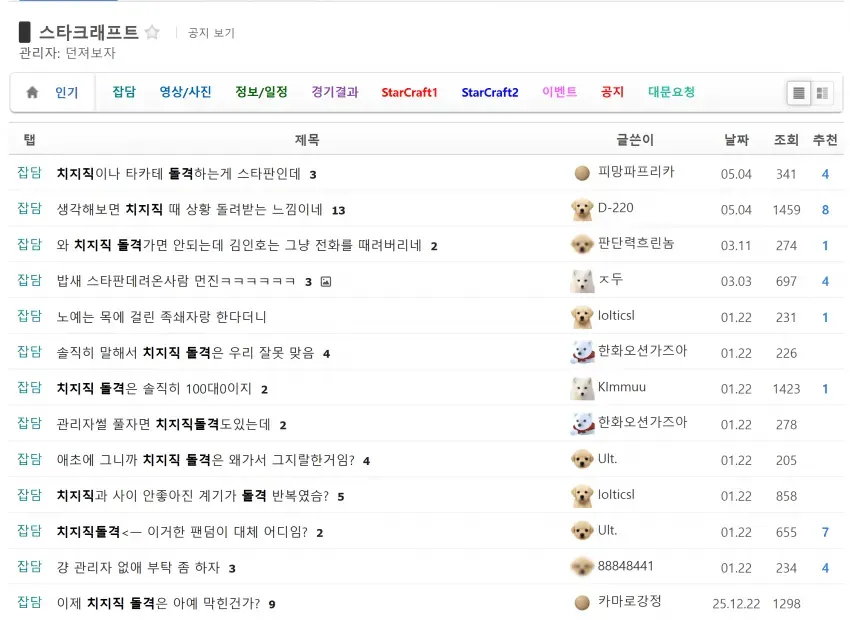Open post 노예는 목에 걸린 족쇄자랑 한다더니
Viewport: 850px width, 620px height.
tap(162, 317)
